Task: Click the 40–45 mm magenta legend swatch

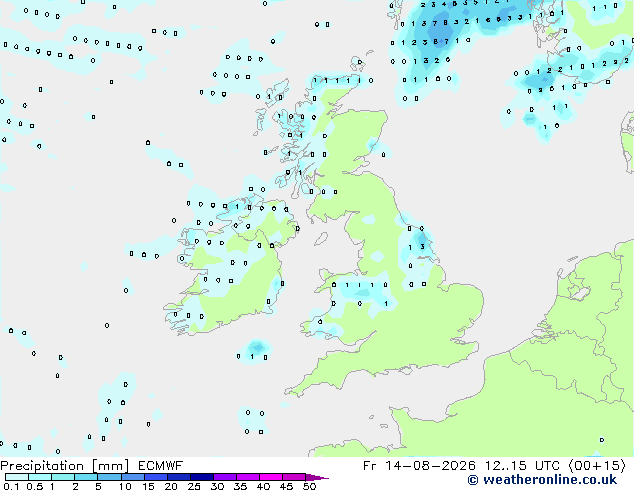Action: 271,477
